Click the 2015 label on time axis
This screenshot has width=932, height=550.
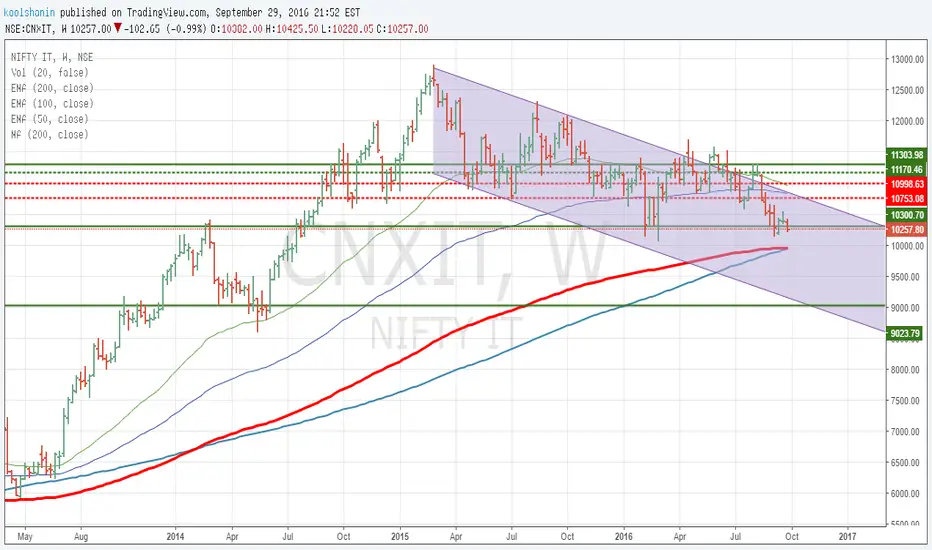tap(400, 536)
